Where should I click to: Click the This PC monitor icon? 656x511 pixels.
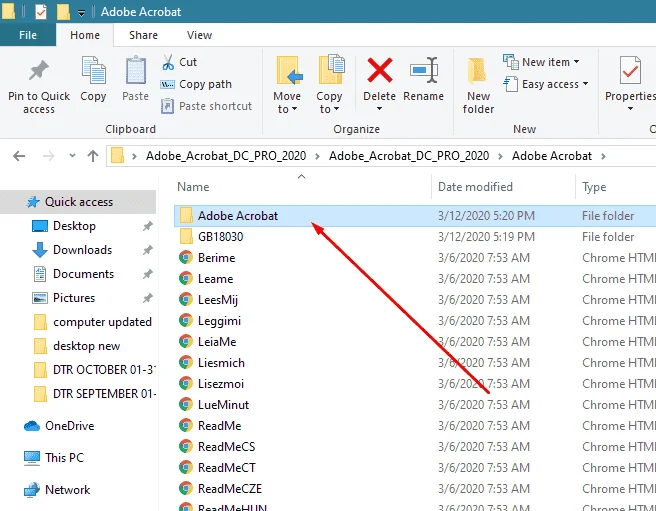tap(32, 458)
